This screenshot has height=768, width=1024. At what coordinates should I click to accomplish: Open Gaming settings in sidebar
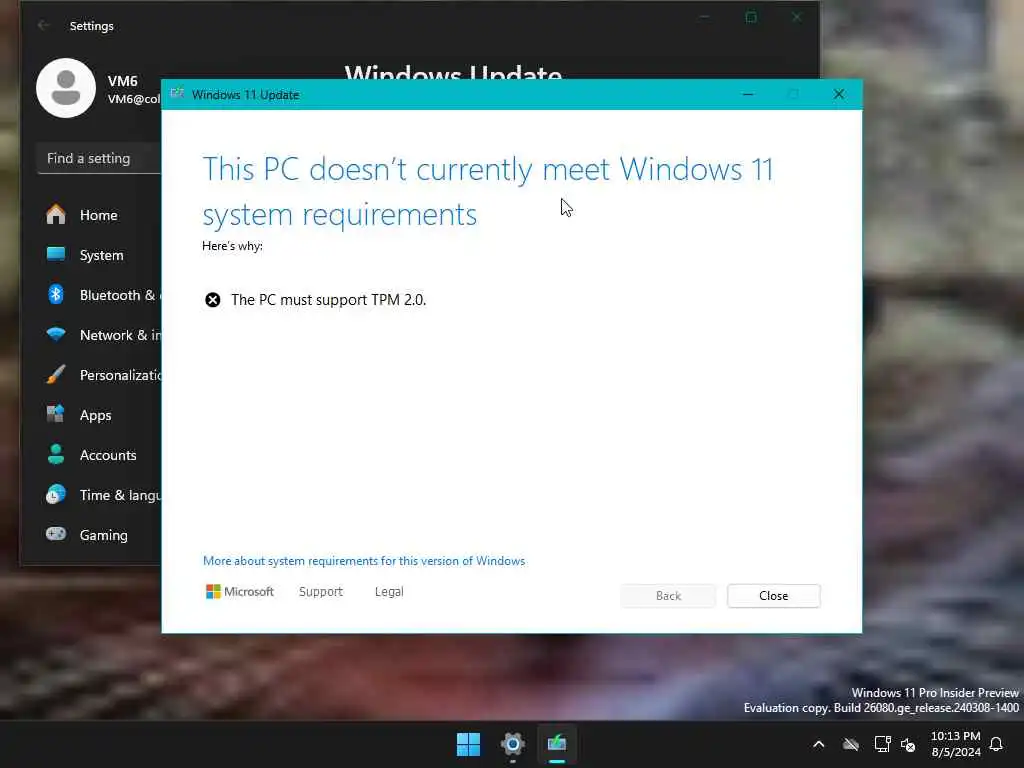pyautogui.click(x=98, y=535)
